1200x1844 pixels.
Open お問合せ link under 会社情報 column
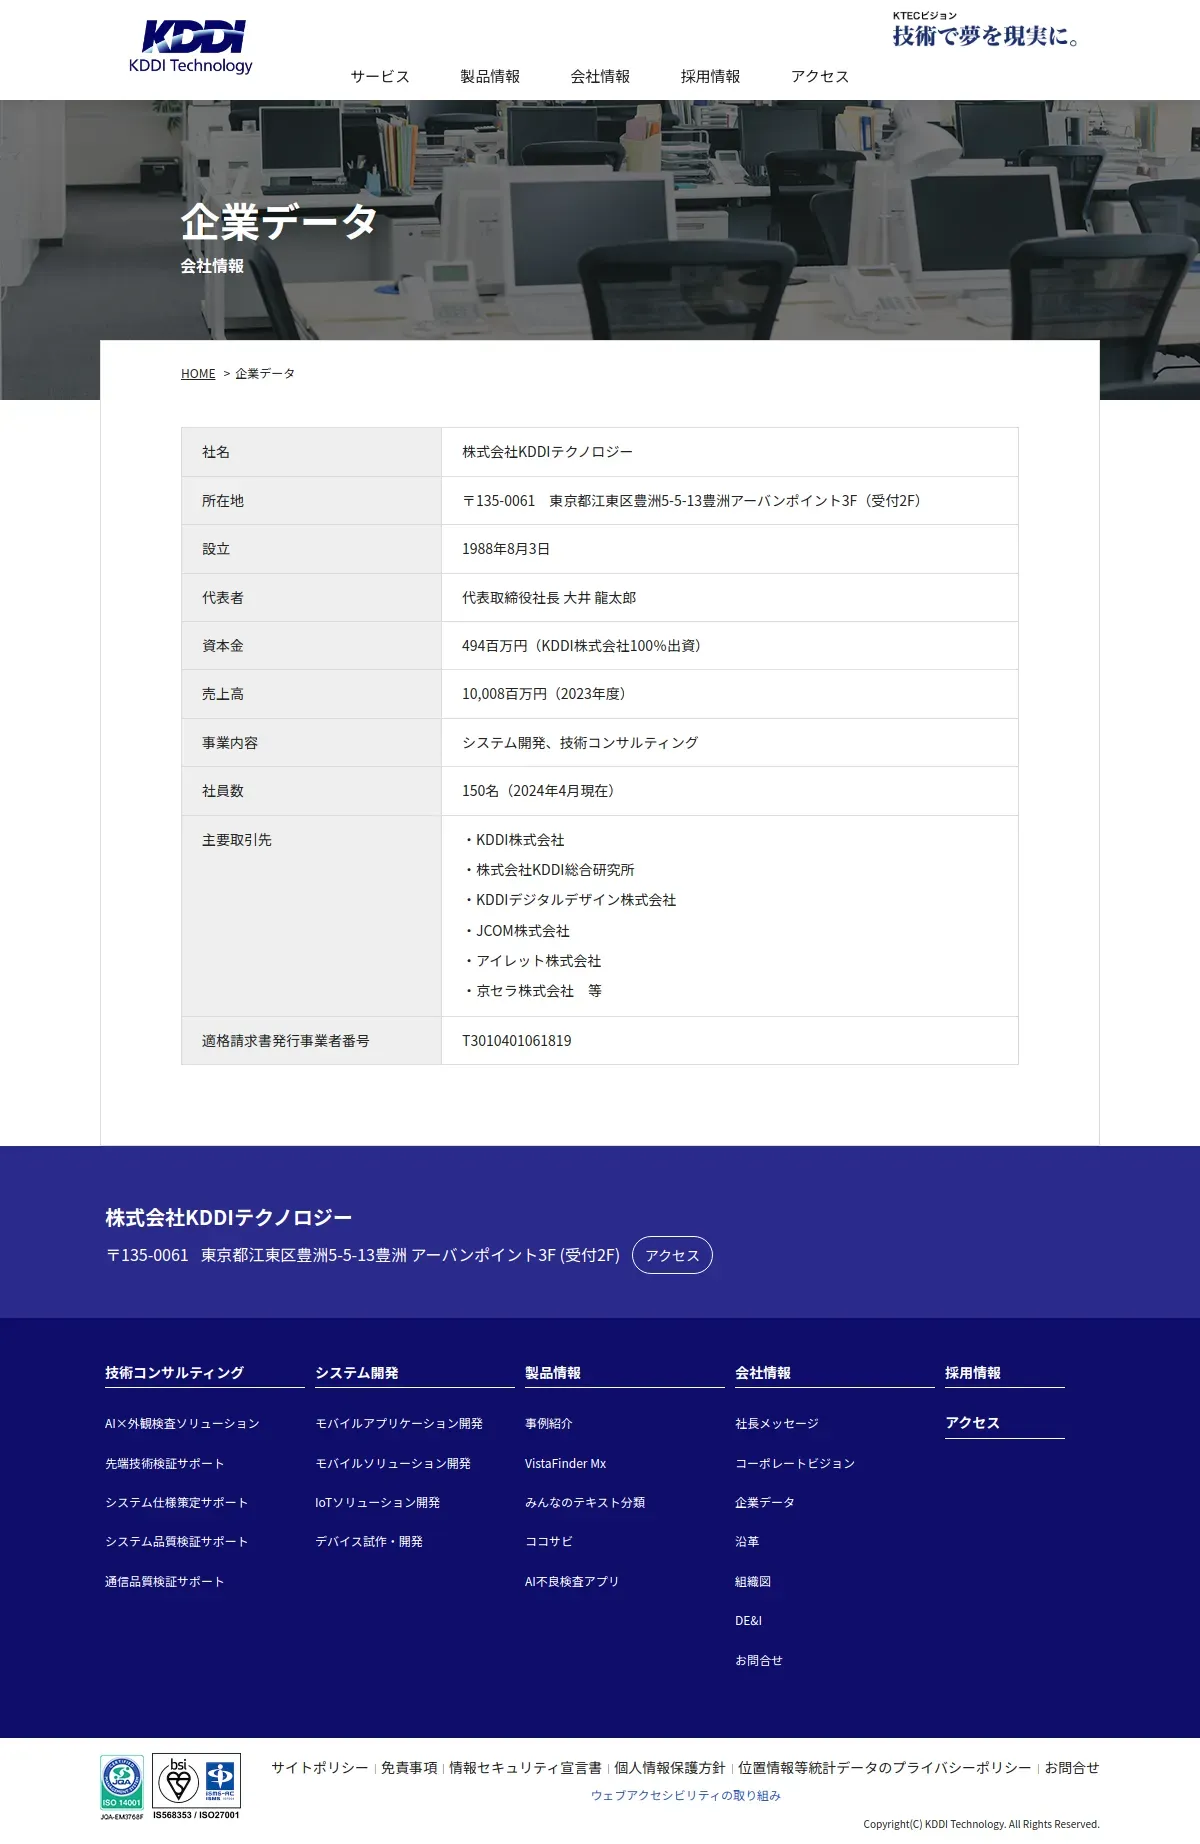pyautogui.click(x=759, y=1661)
